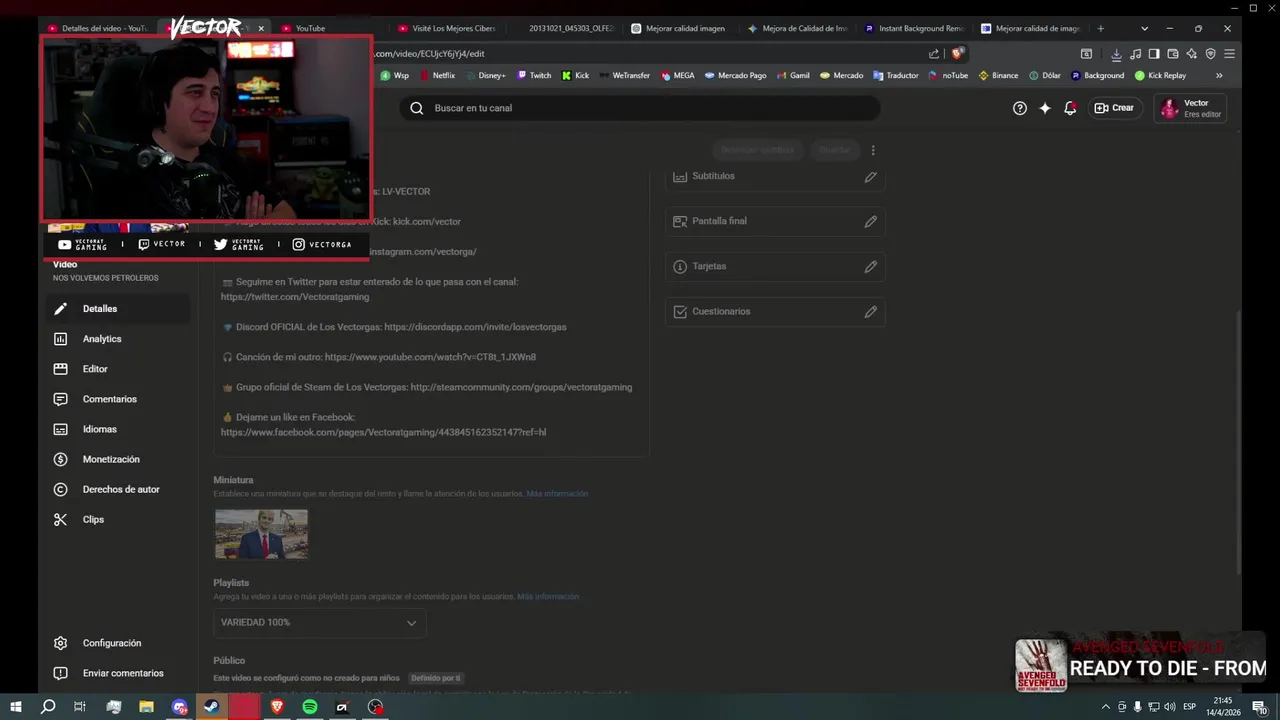The image size is (1280, 720).
Task: Open the Kick bookmark
Action: click(575, 75)
